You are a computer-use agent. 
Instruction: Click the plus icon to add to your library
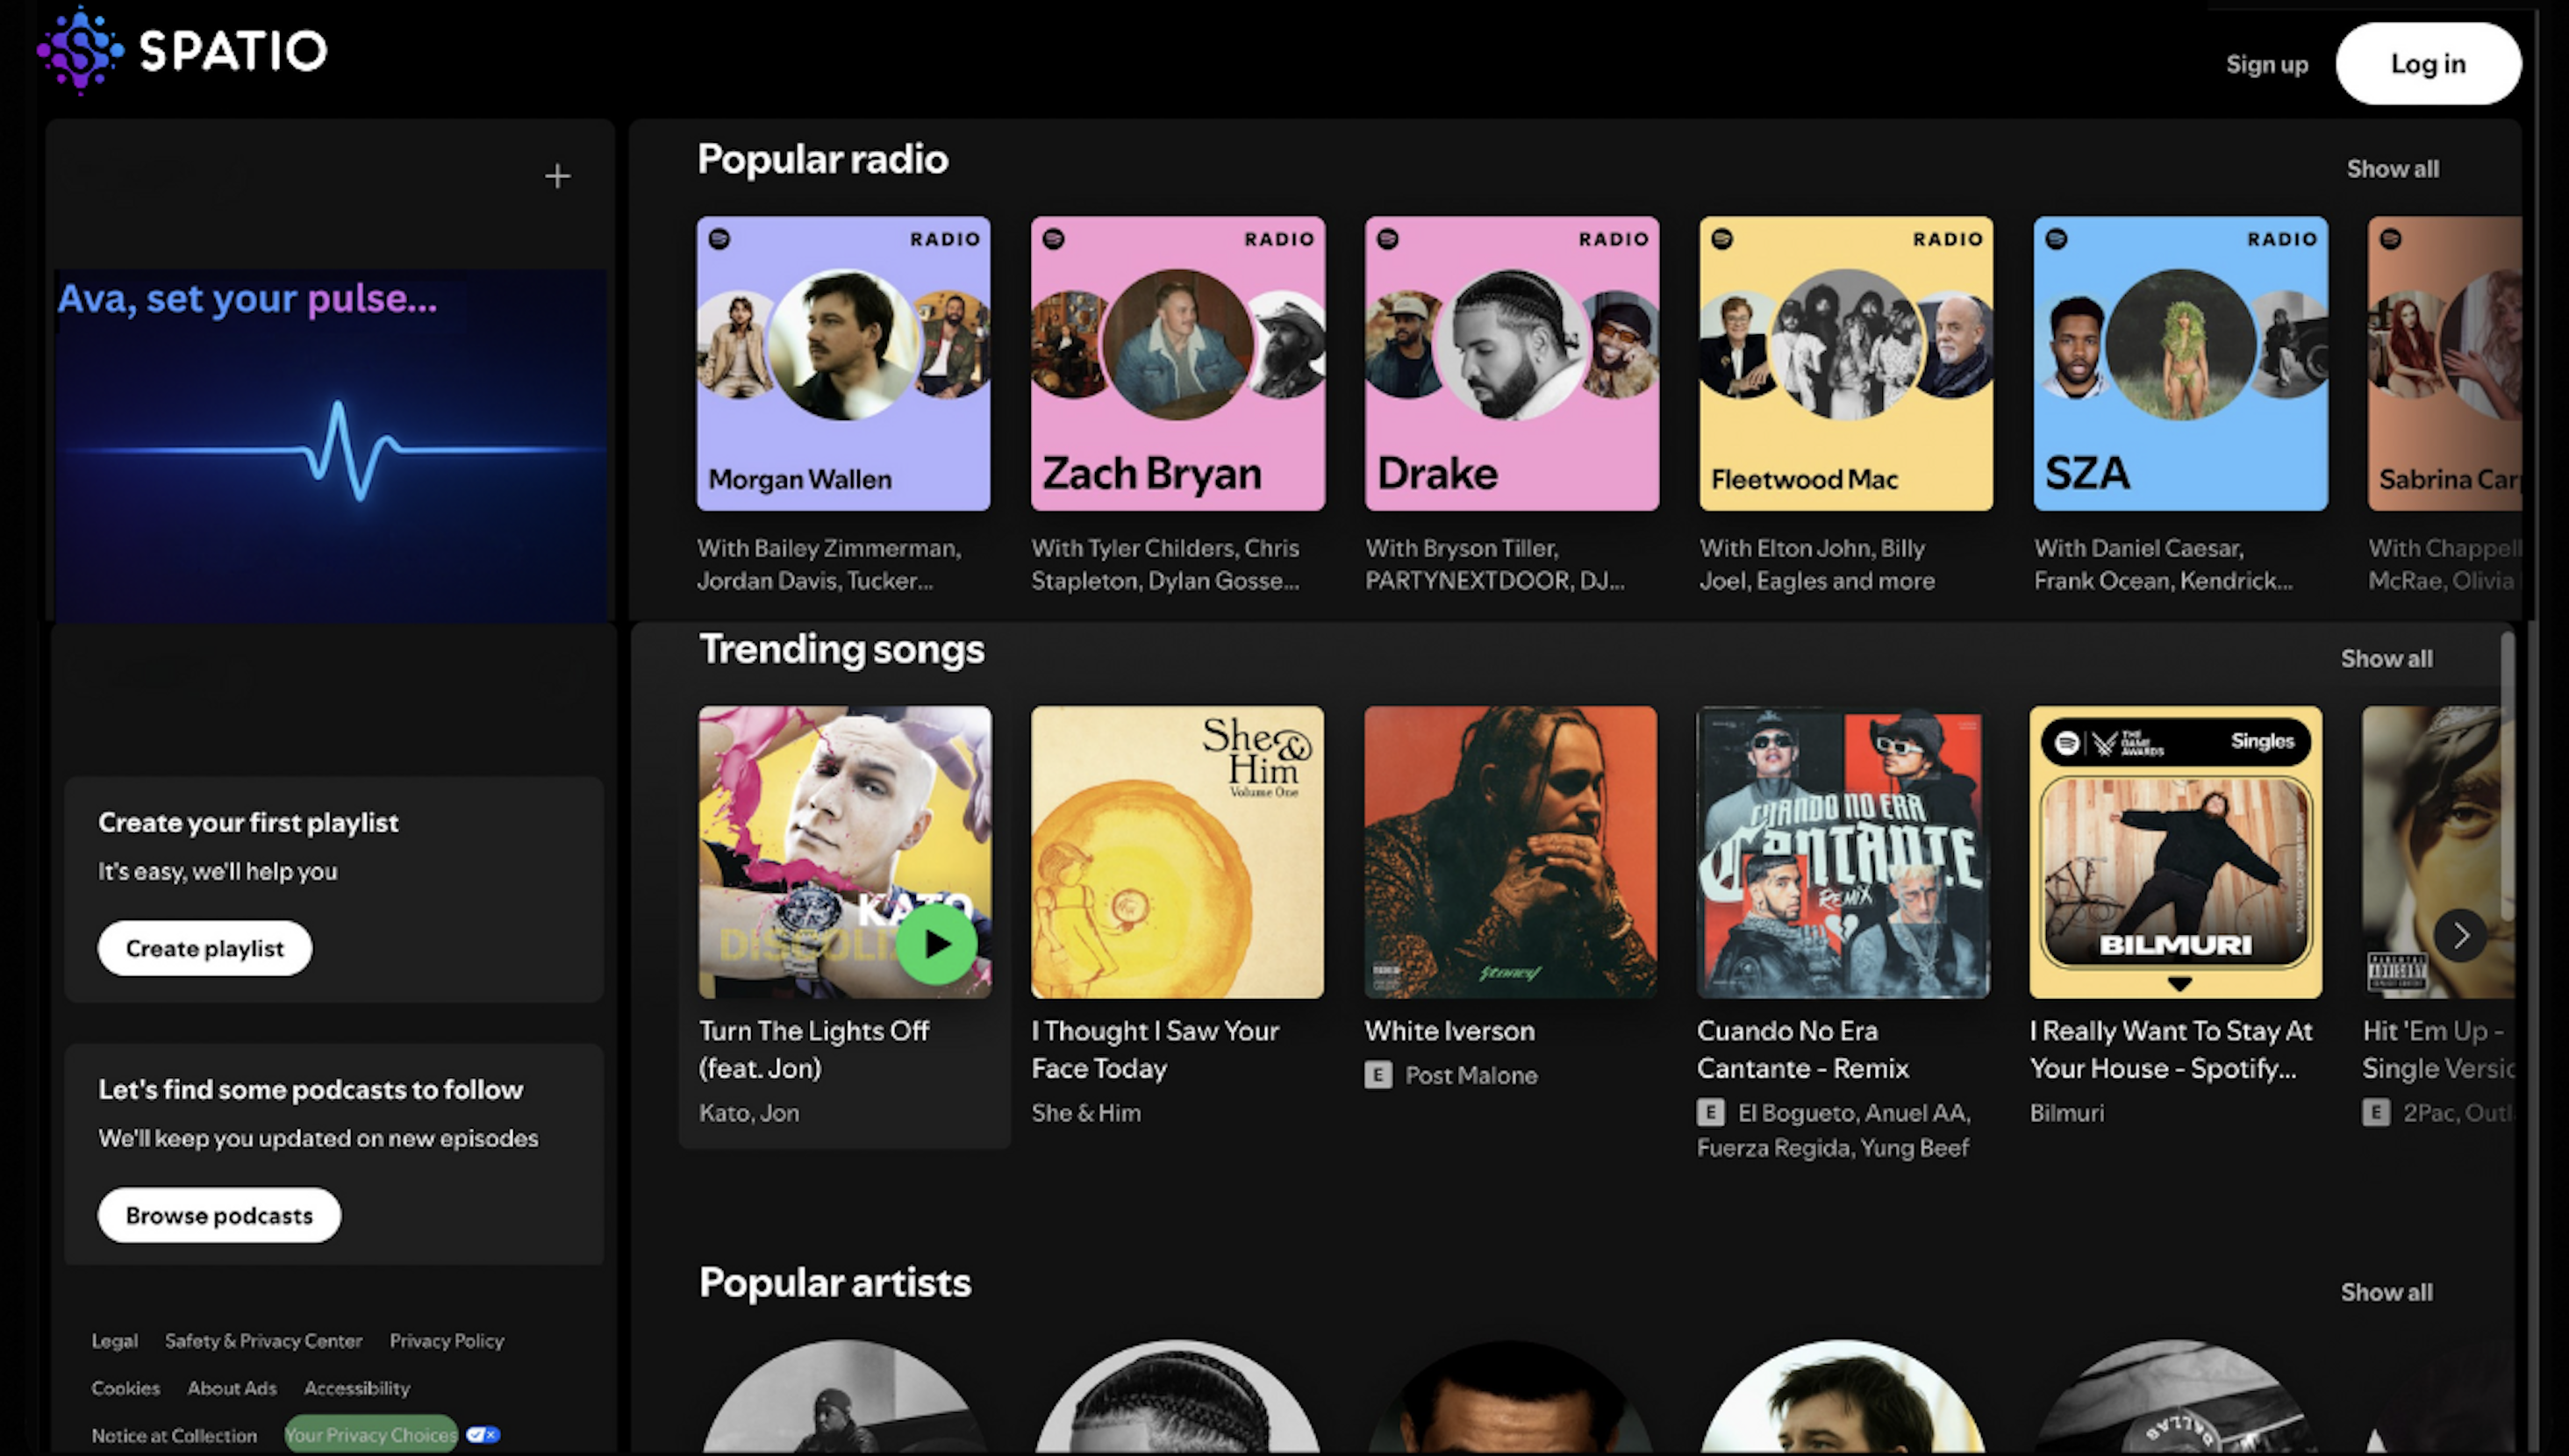click(x=557, y=175)
